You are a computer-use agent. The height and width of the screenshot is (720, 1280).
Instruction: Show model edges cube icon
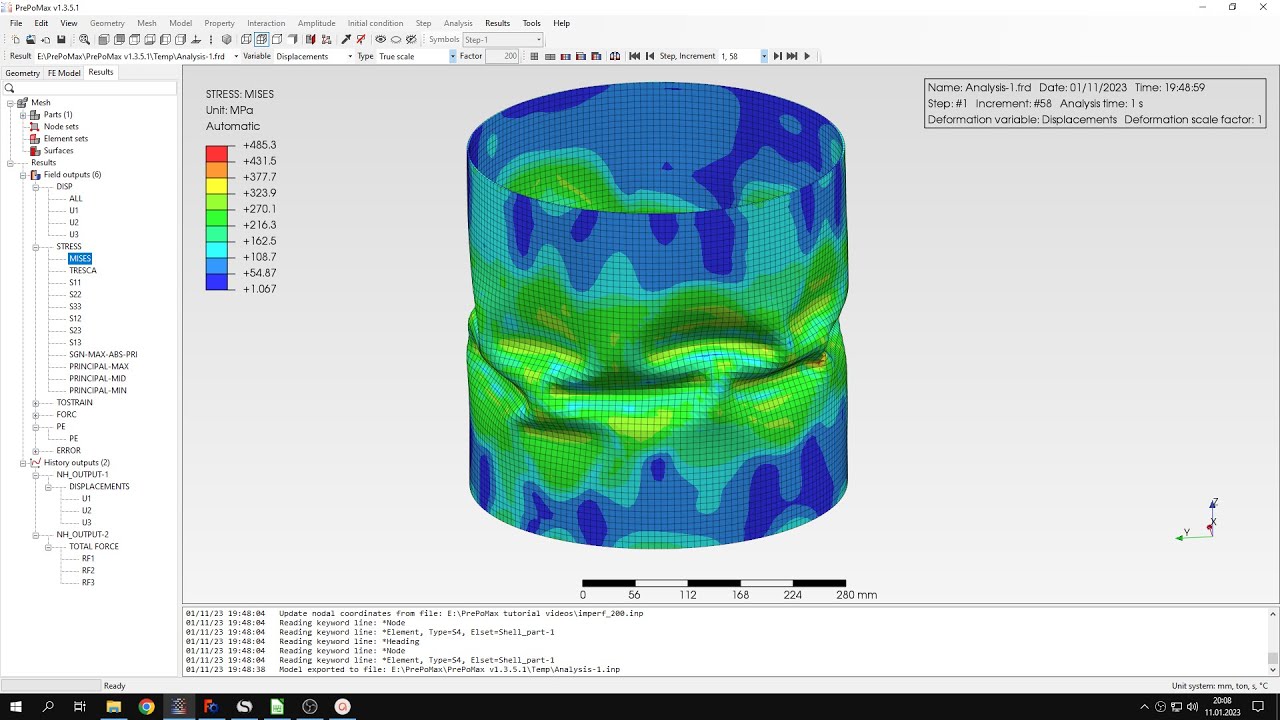coord(277,40)
